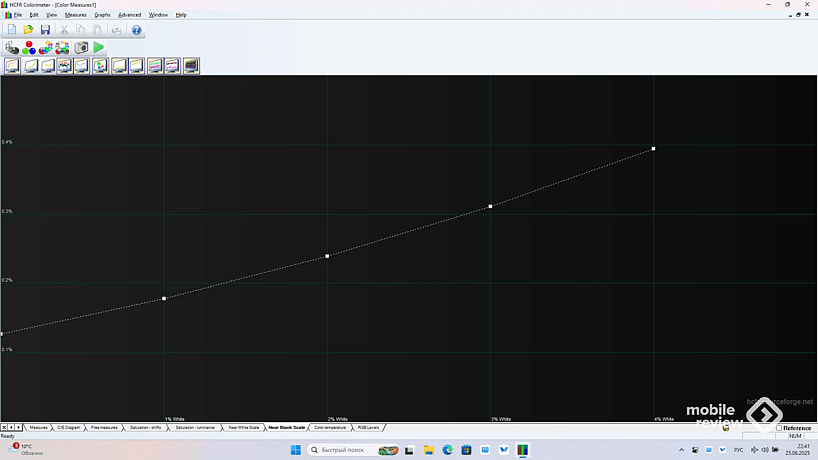This screenshot has width=818, height=460.
Task: Switch to the Color temperature tab
Action: (x=330, y=427)
